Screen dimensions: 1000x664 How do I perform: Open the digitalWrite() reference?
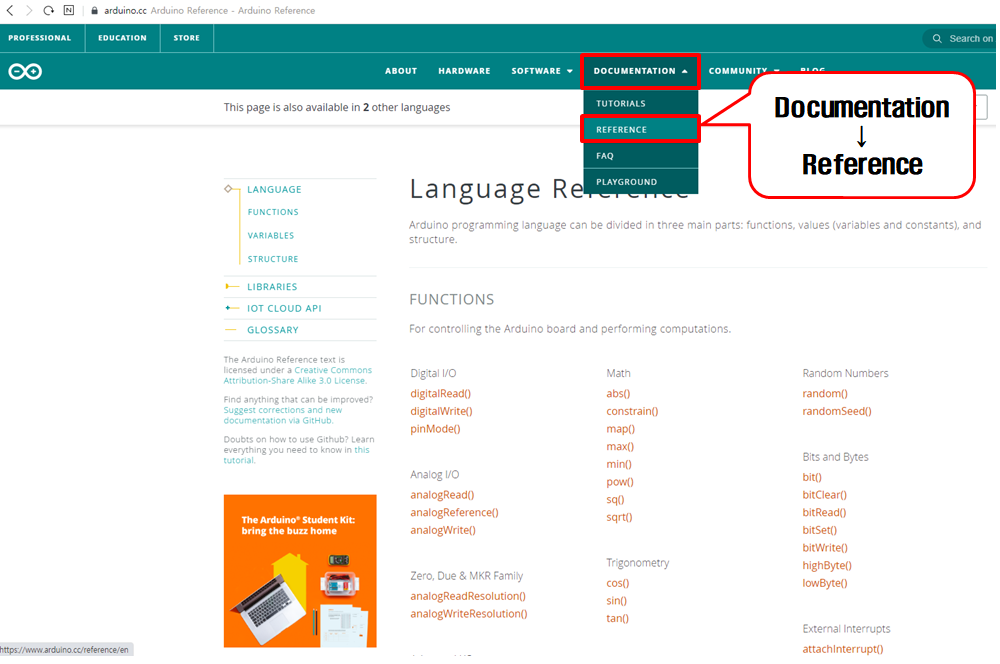pos(441,411)
